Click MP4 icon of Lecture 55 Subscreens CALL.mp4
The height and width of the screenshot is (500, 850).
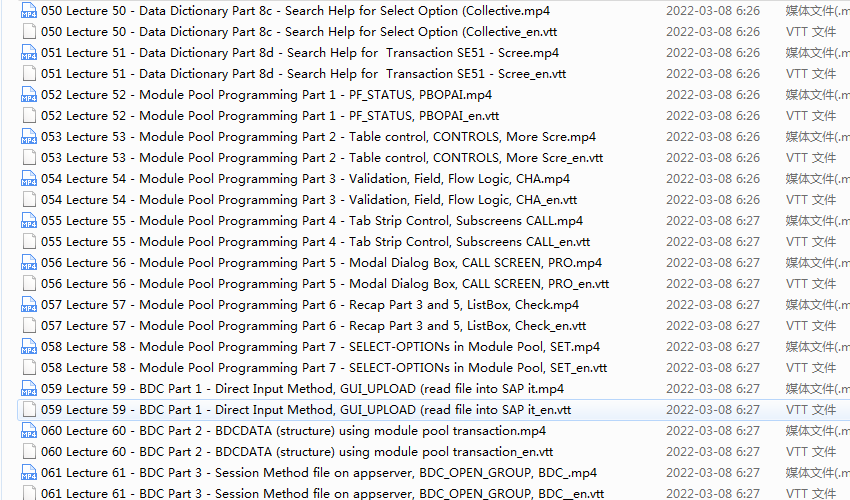point(29,221)
